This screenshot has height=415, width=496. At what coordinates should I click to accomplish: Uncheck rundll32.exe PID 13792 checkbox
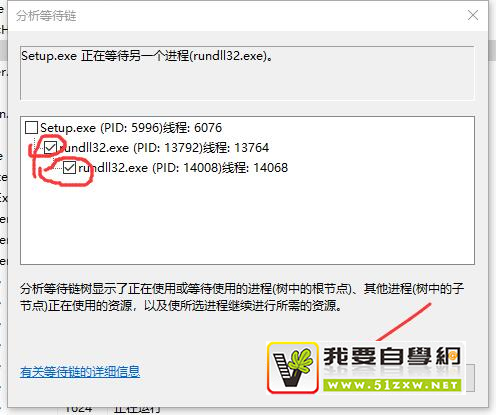50,148
